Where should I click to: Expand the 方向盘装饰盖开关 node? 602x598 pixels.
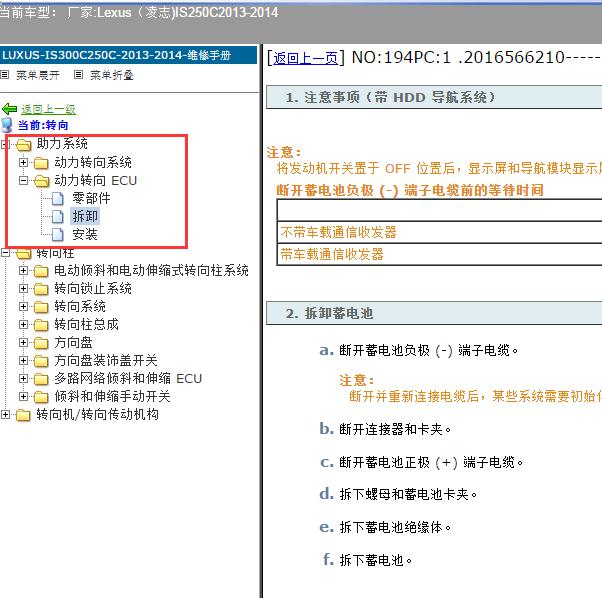(x=23, y=360)
